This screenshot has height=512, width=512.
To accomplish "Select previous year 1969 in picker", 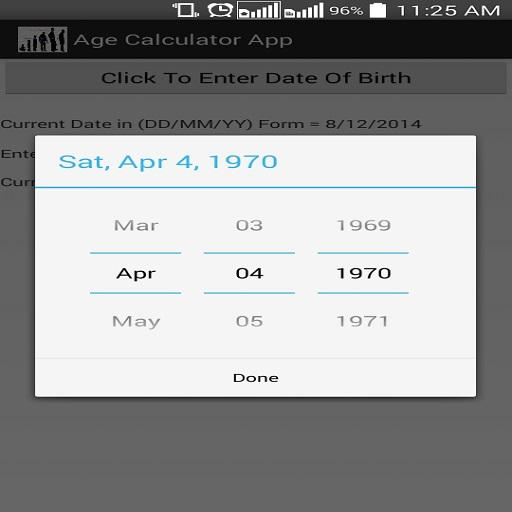I will pos(363,225).
